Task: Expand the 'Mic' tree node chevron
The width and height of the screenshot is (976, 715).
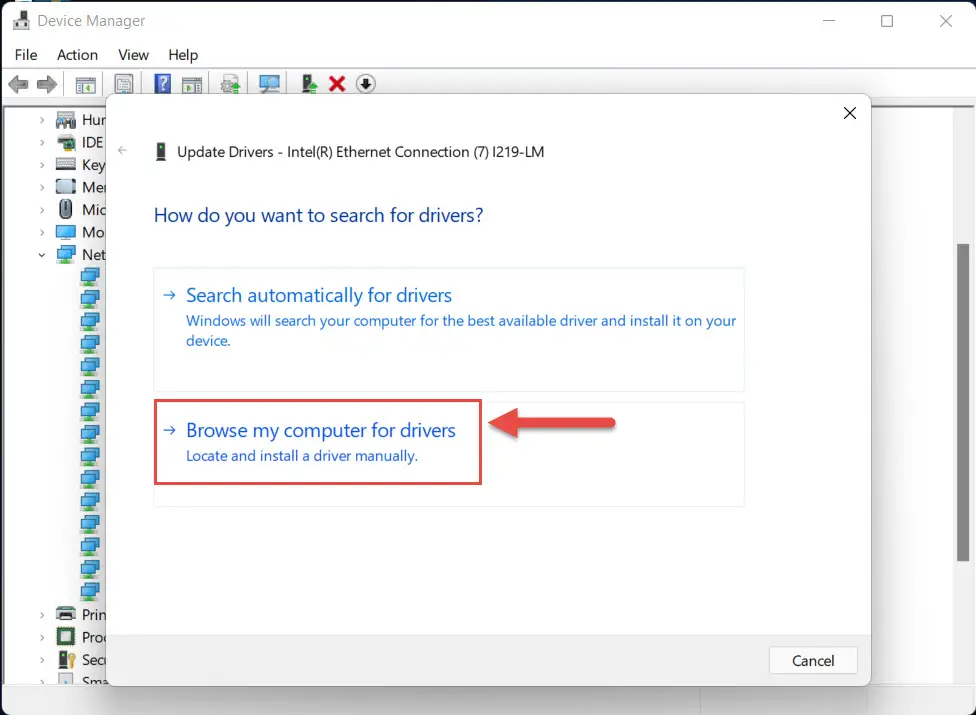Action: tap(42, 210)
